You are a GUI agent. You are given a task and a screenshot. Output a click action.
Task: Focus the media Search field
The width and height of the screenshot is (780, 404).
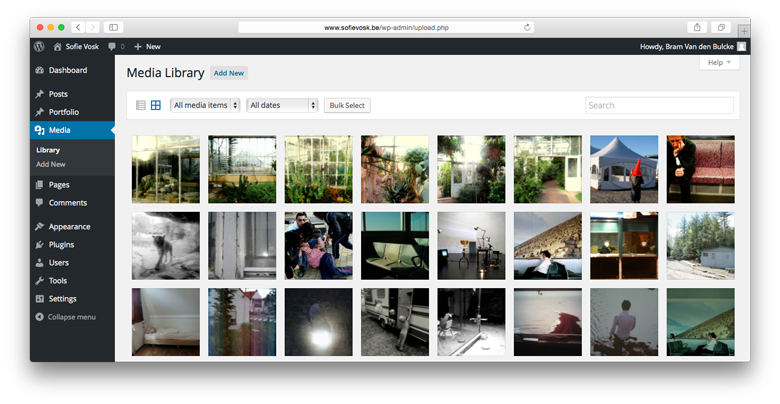coord(660,105)
